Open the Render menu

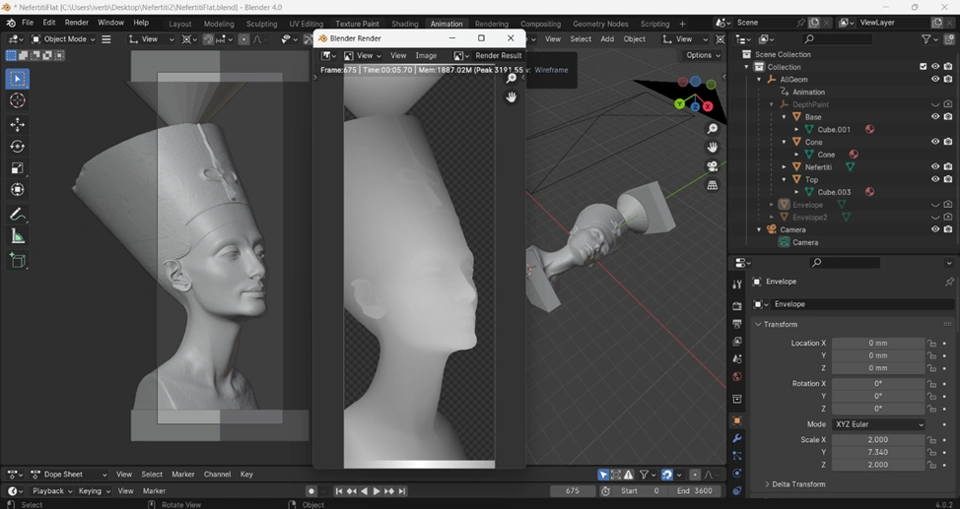pos(77,23)
